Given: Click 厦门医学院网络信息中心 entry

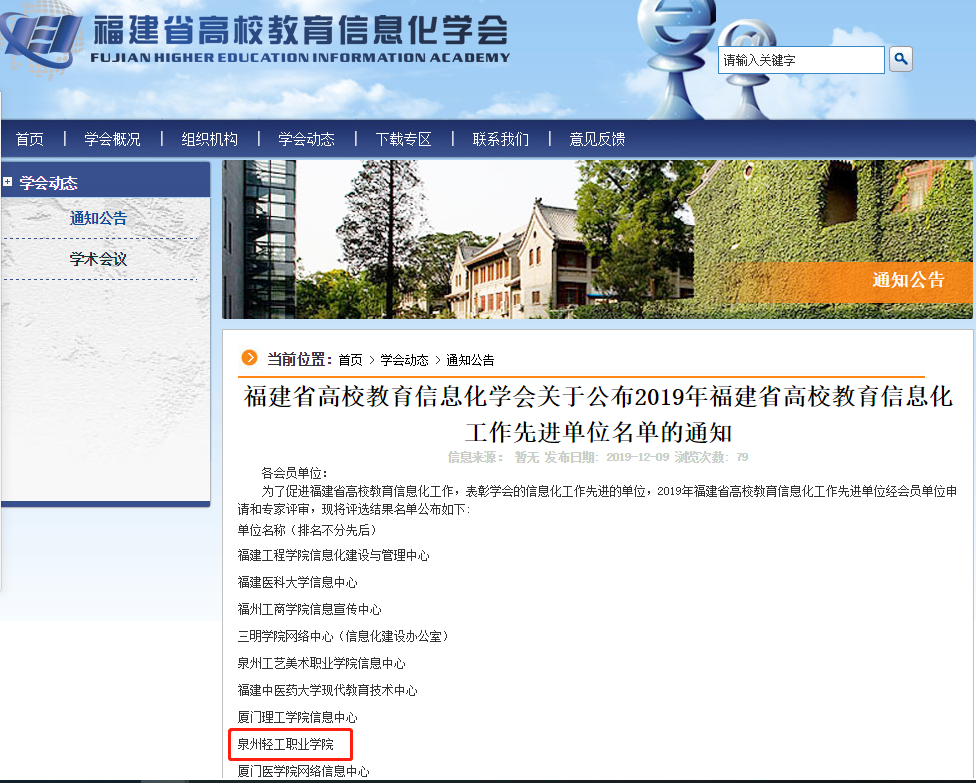Looking at the screenshot, I should tap(304, 771).
